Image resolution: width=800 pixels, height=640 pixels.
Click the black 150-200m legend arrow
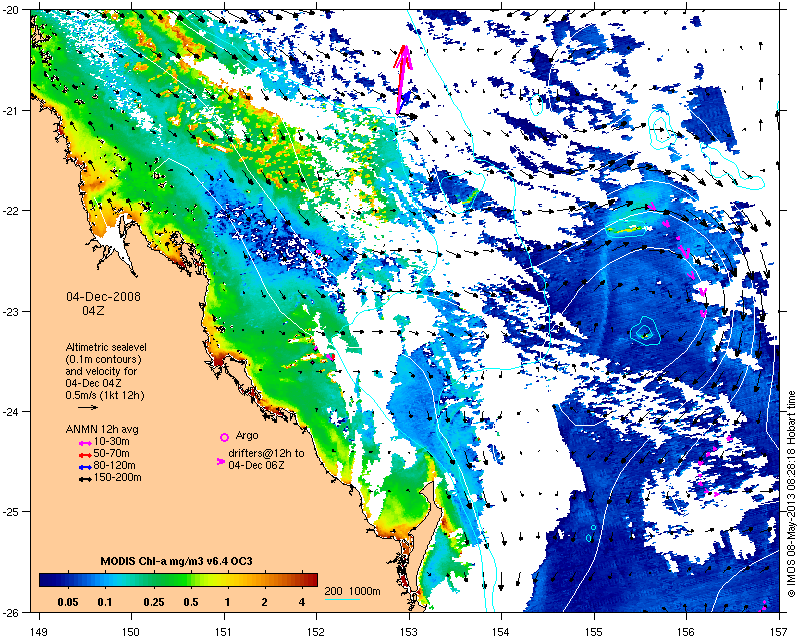coord(85,479)
